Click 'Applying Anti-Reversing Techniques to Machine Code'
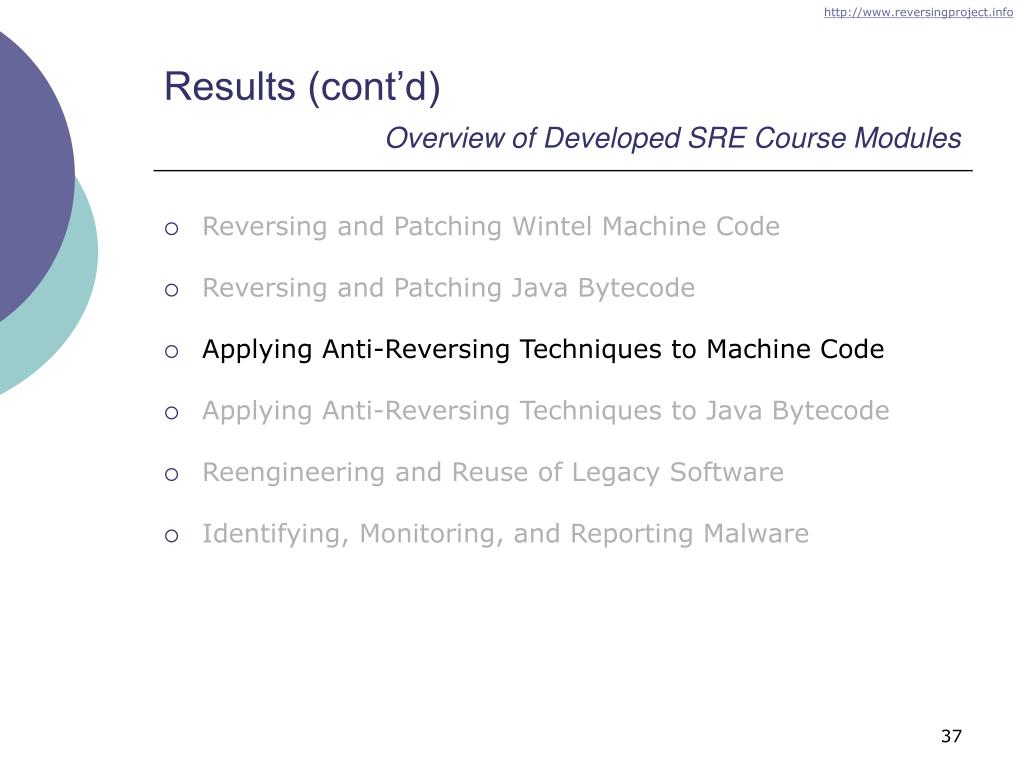Viewport: 1024px width, 768px height. [x=543, y=349]
